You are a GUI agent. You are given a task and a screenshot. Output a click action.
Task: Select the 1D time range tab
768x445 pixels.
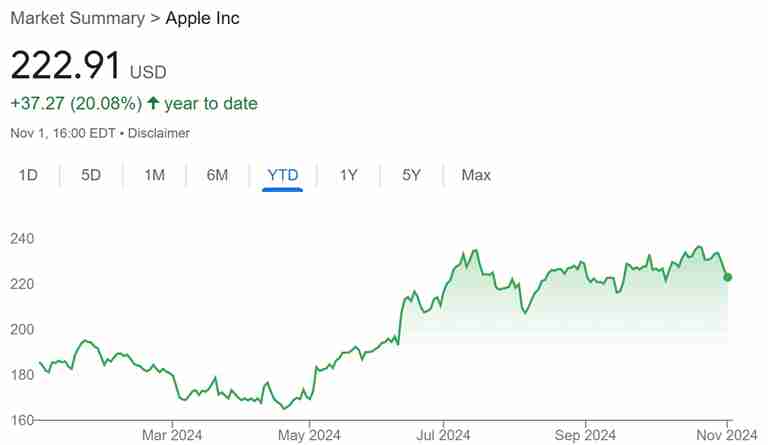pyautogui.click(x=28, y=175)
